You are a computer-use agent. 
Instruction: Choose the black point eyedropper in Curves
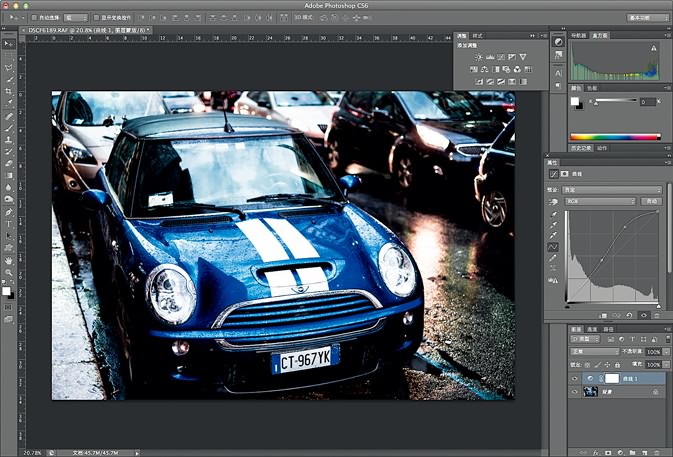point(554,214)
